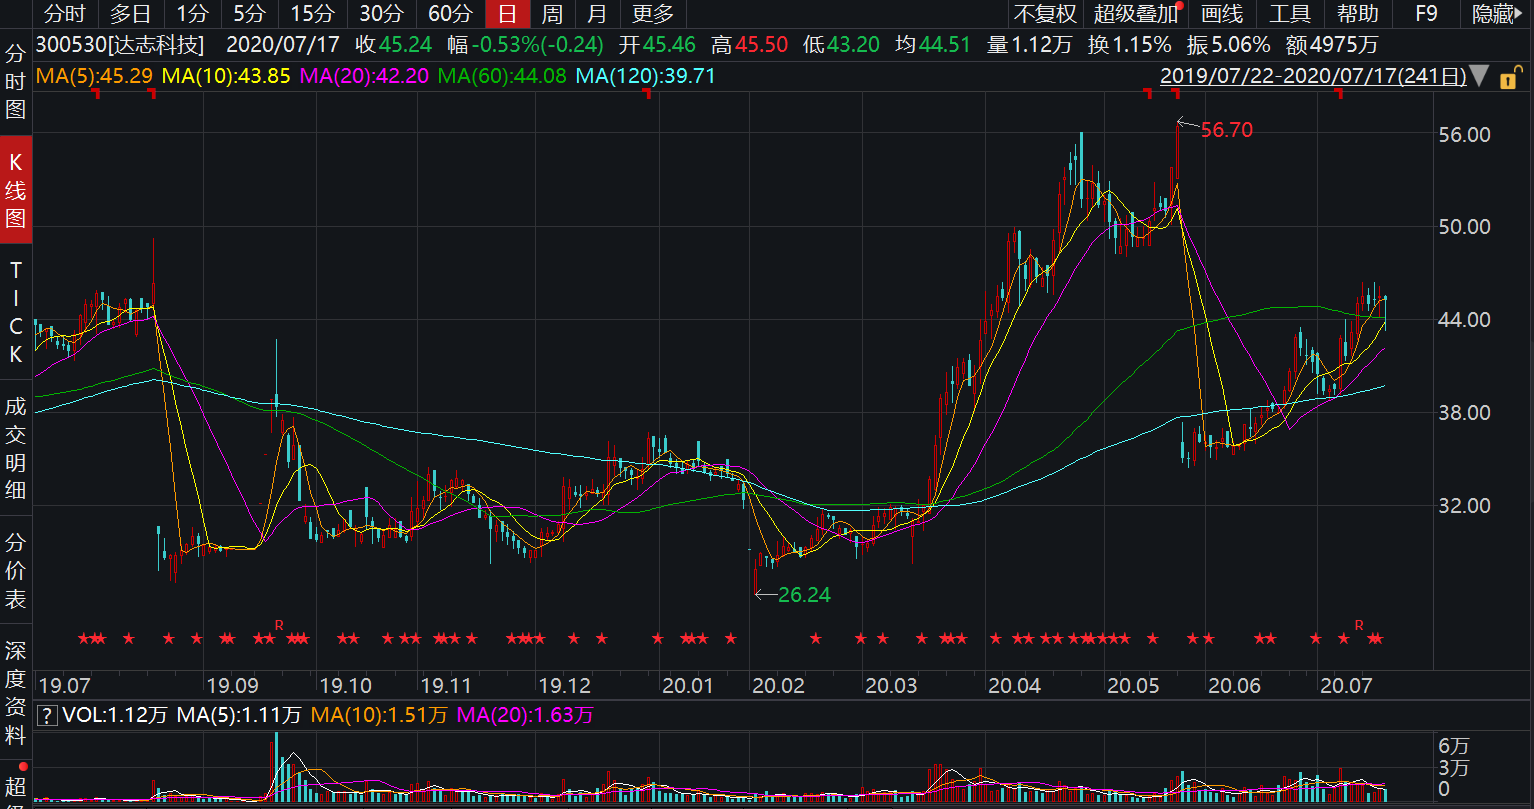Open 深度资料 from the left sidebar
This screenshot has height=809, width=1534.
click(x=15, y=693)
